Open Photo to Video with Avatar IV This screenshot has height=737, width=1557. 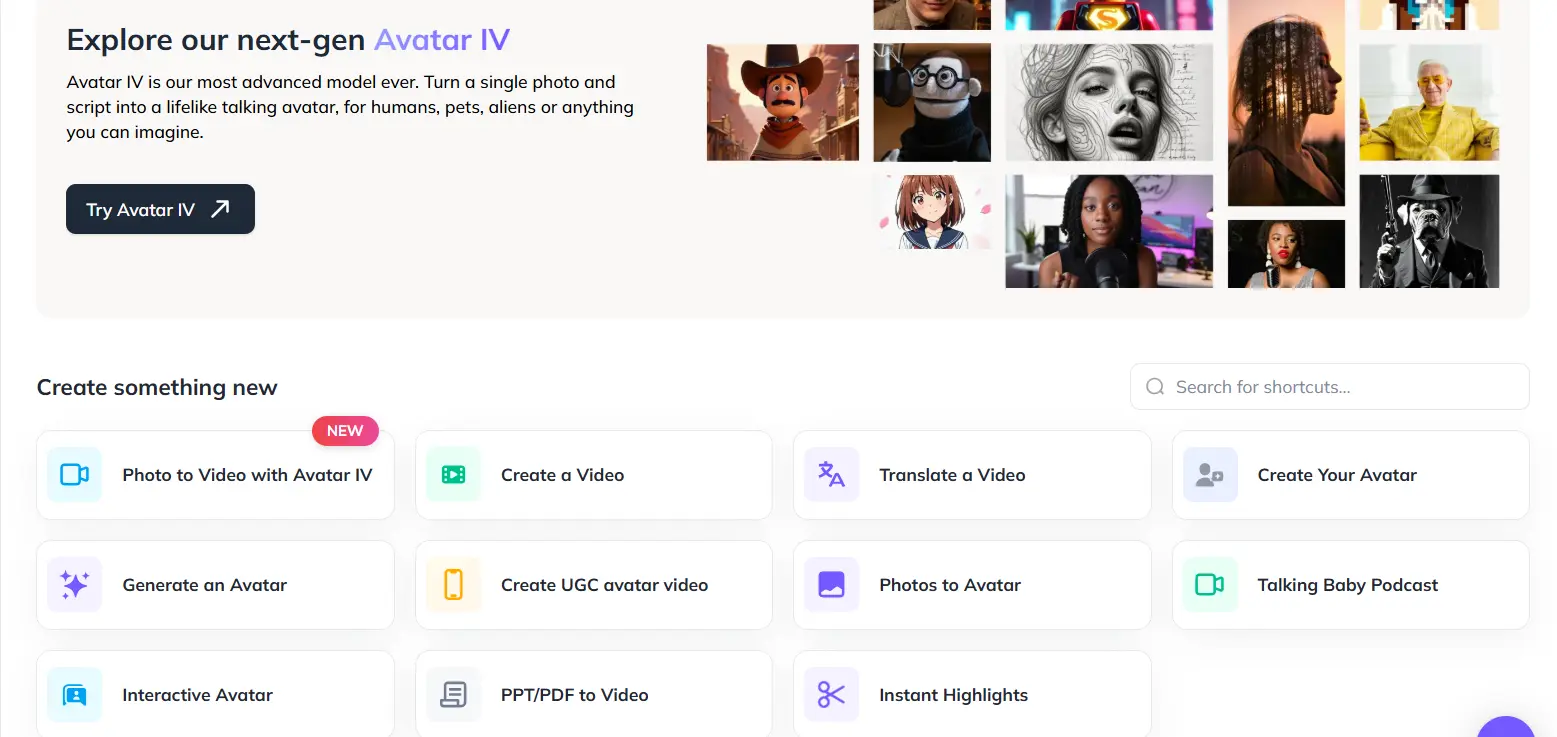[215, 475]
